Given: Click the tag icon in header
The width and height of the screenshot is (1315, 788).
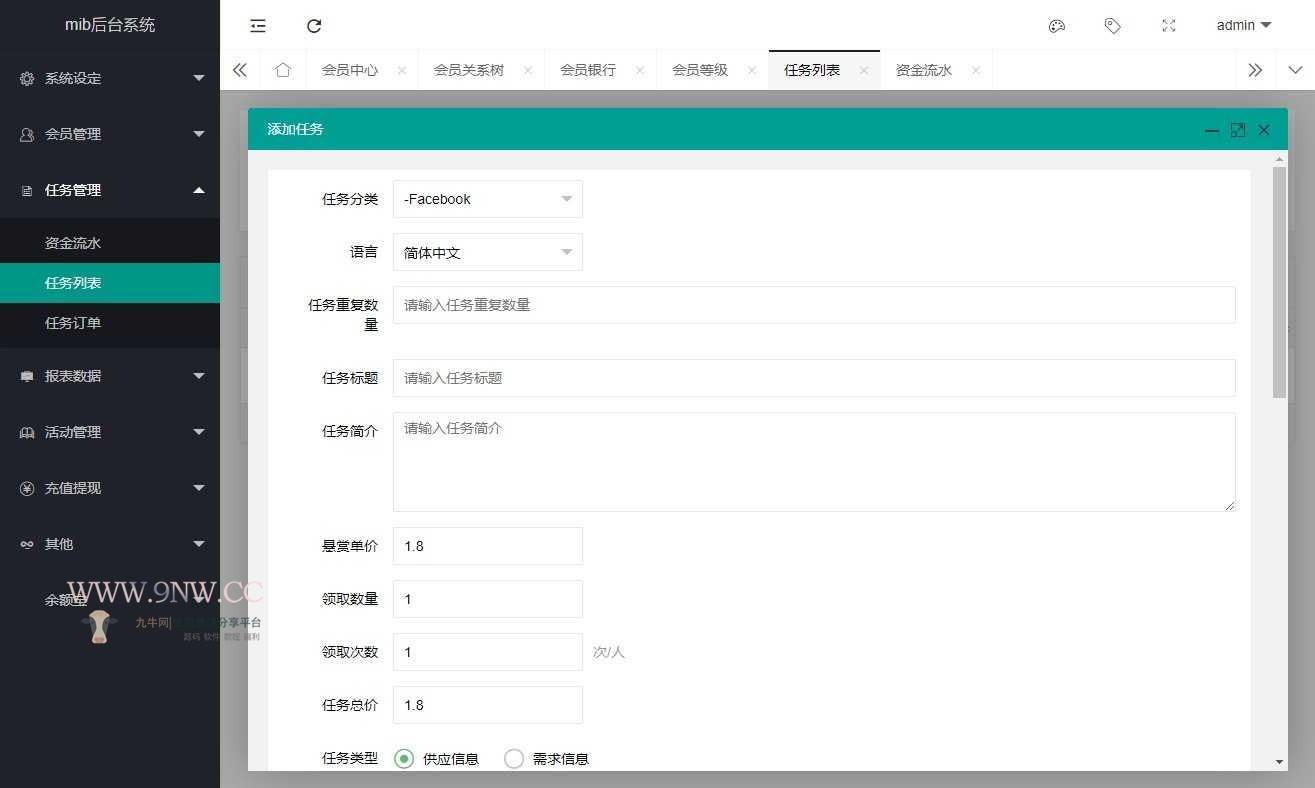Looking at the screenshot, I should [1113, 26].
